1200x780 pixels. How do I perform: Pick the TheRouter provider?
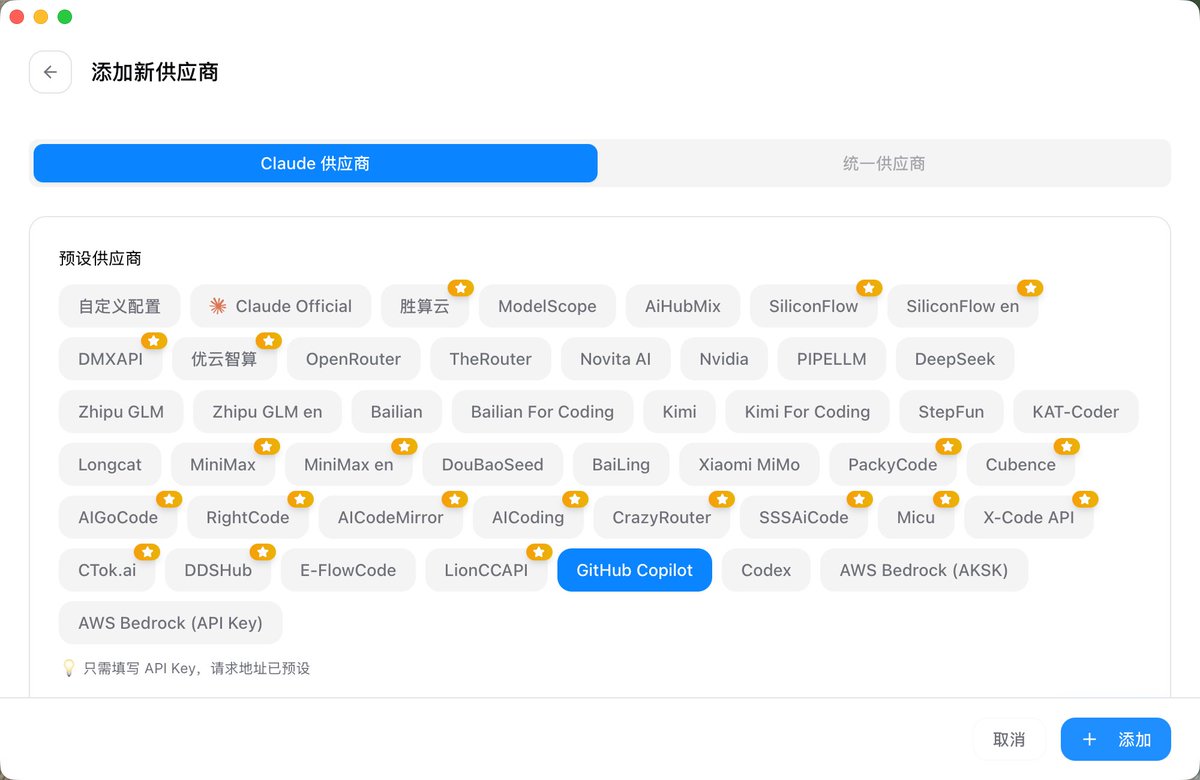(491, 359)
